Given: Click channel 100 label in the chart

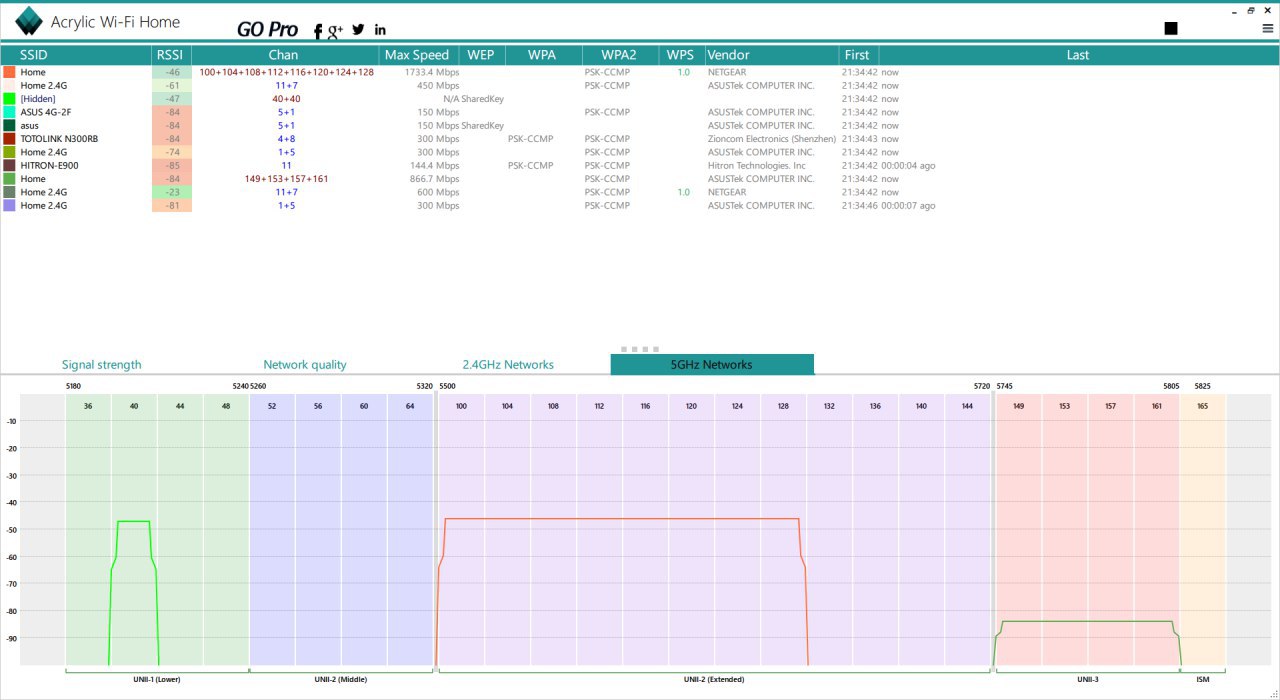Looking at the screenshot, I should (x=461, y=406).
